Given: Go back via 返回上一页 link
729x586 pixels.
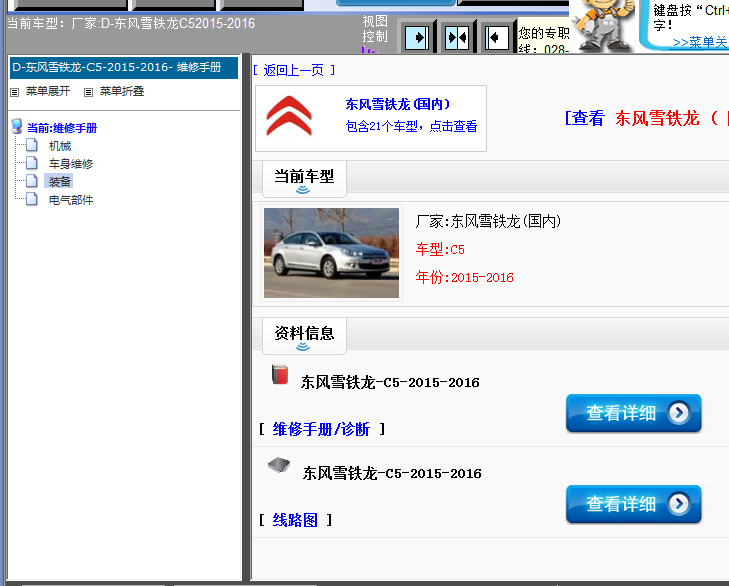Looking at the screenshot, I should [x=294, y=70].
